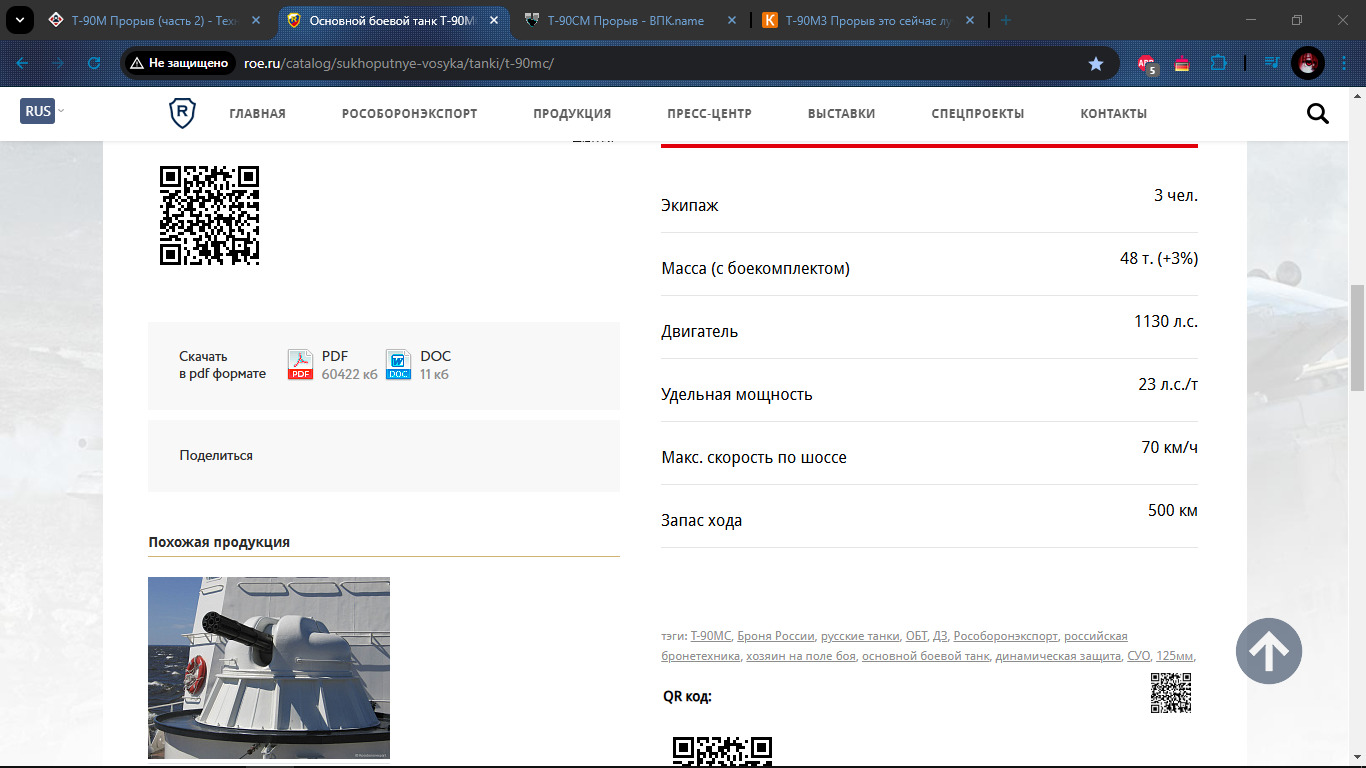Screen dimensions: 1366x768
Task: Click the PDF 60422 кб link
Action: [349, 365]
